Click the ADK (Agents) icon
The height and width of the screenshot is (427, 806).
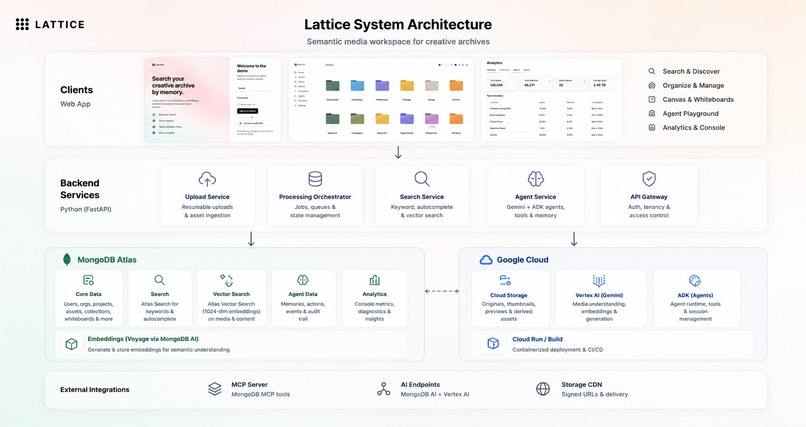point(694,280)
